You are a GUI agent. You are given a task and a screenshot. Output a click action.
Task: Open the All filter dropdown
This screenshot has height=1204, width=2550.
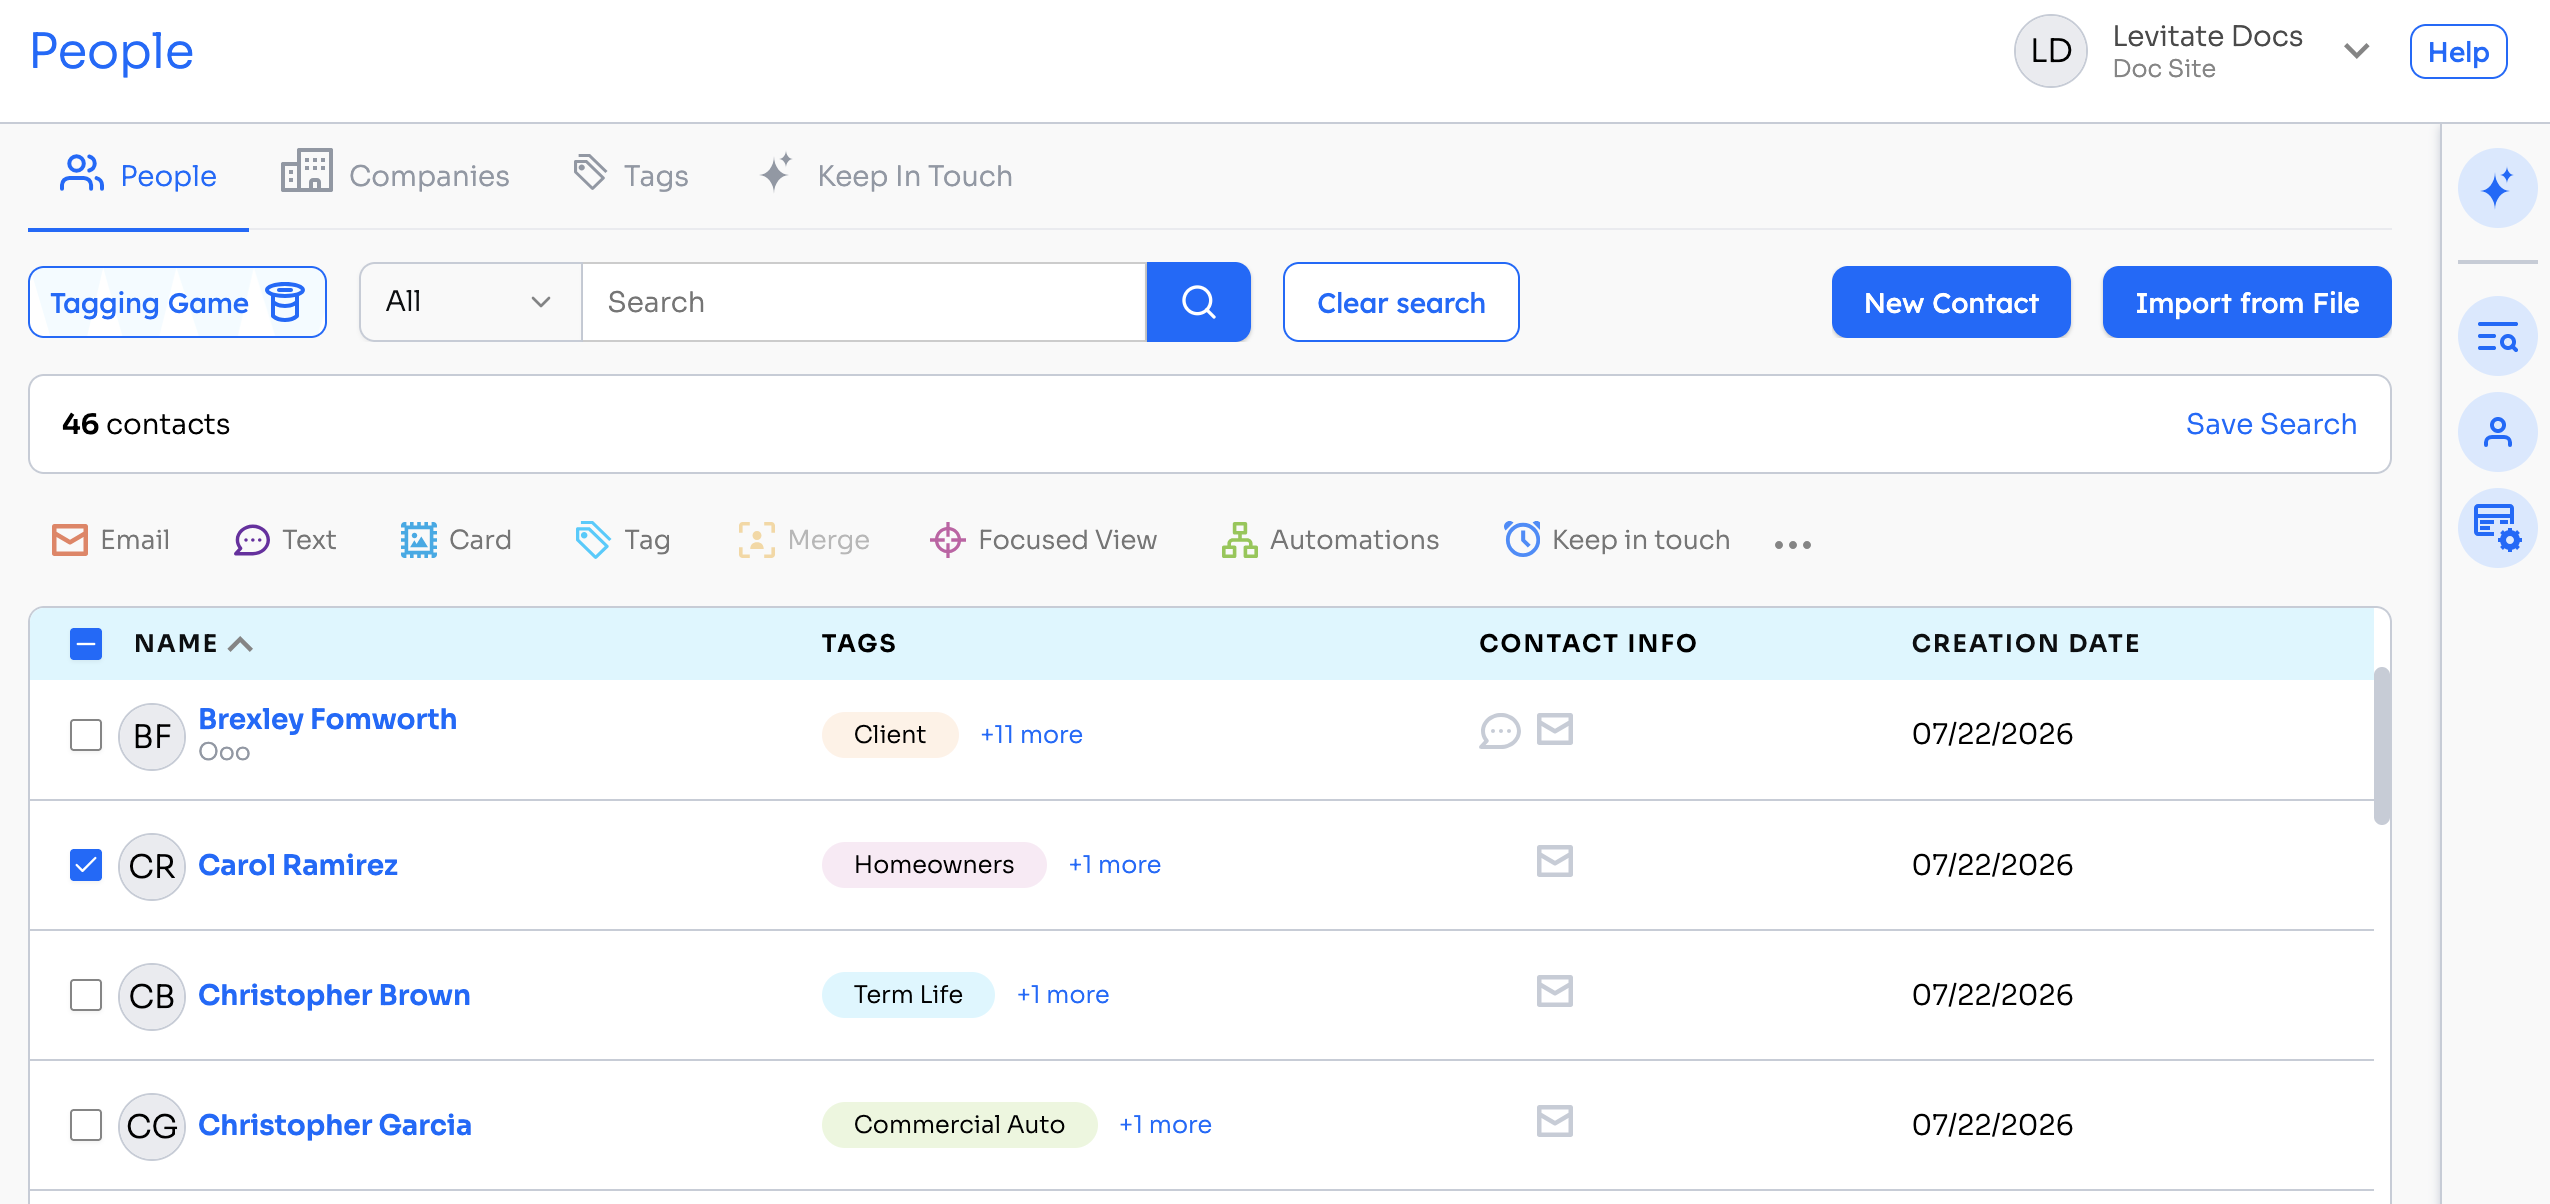tap(470, 302)
